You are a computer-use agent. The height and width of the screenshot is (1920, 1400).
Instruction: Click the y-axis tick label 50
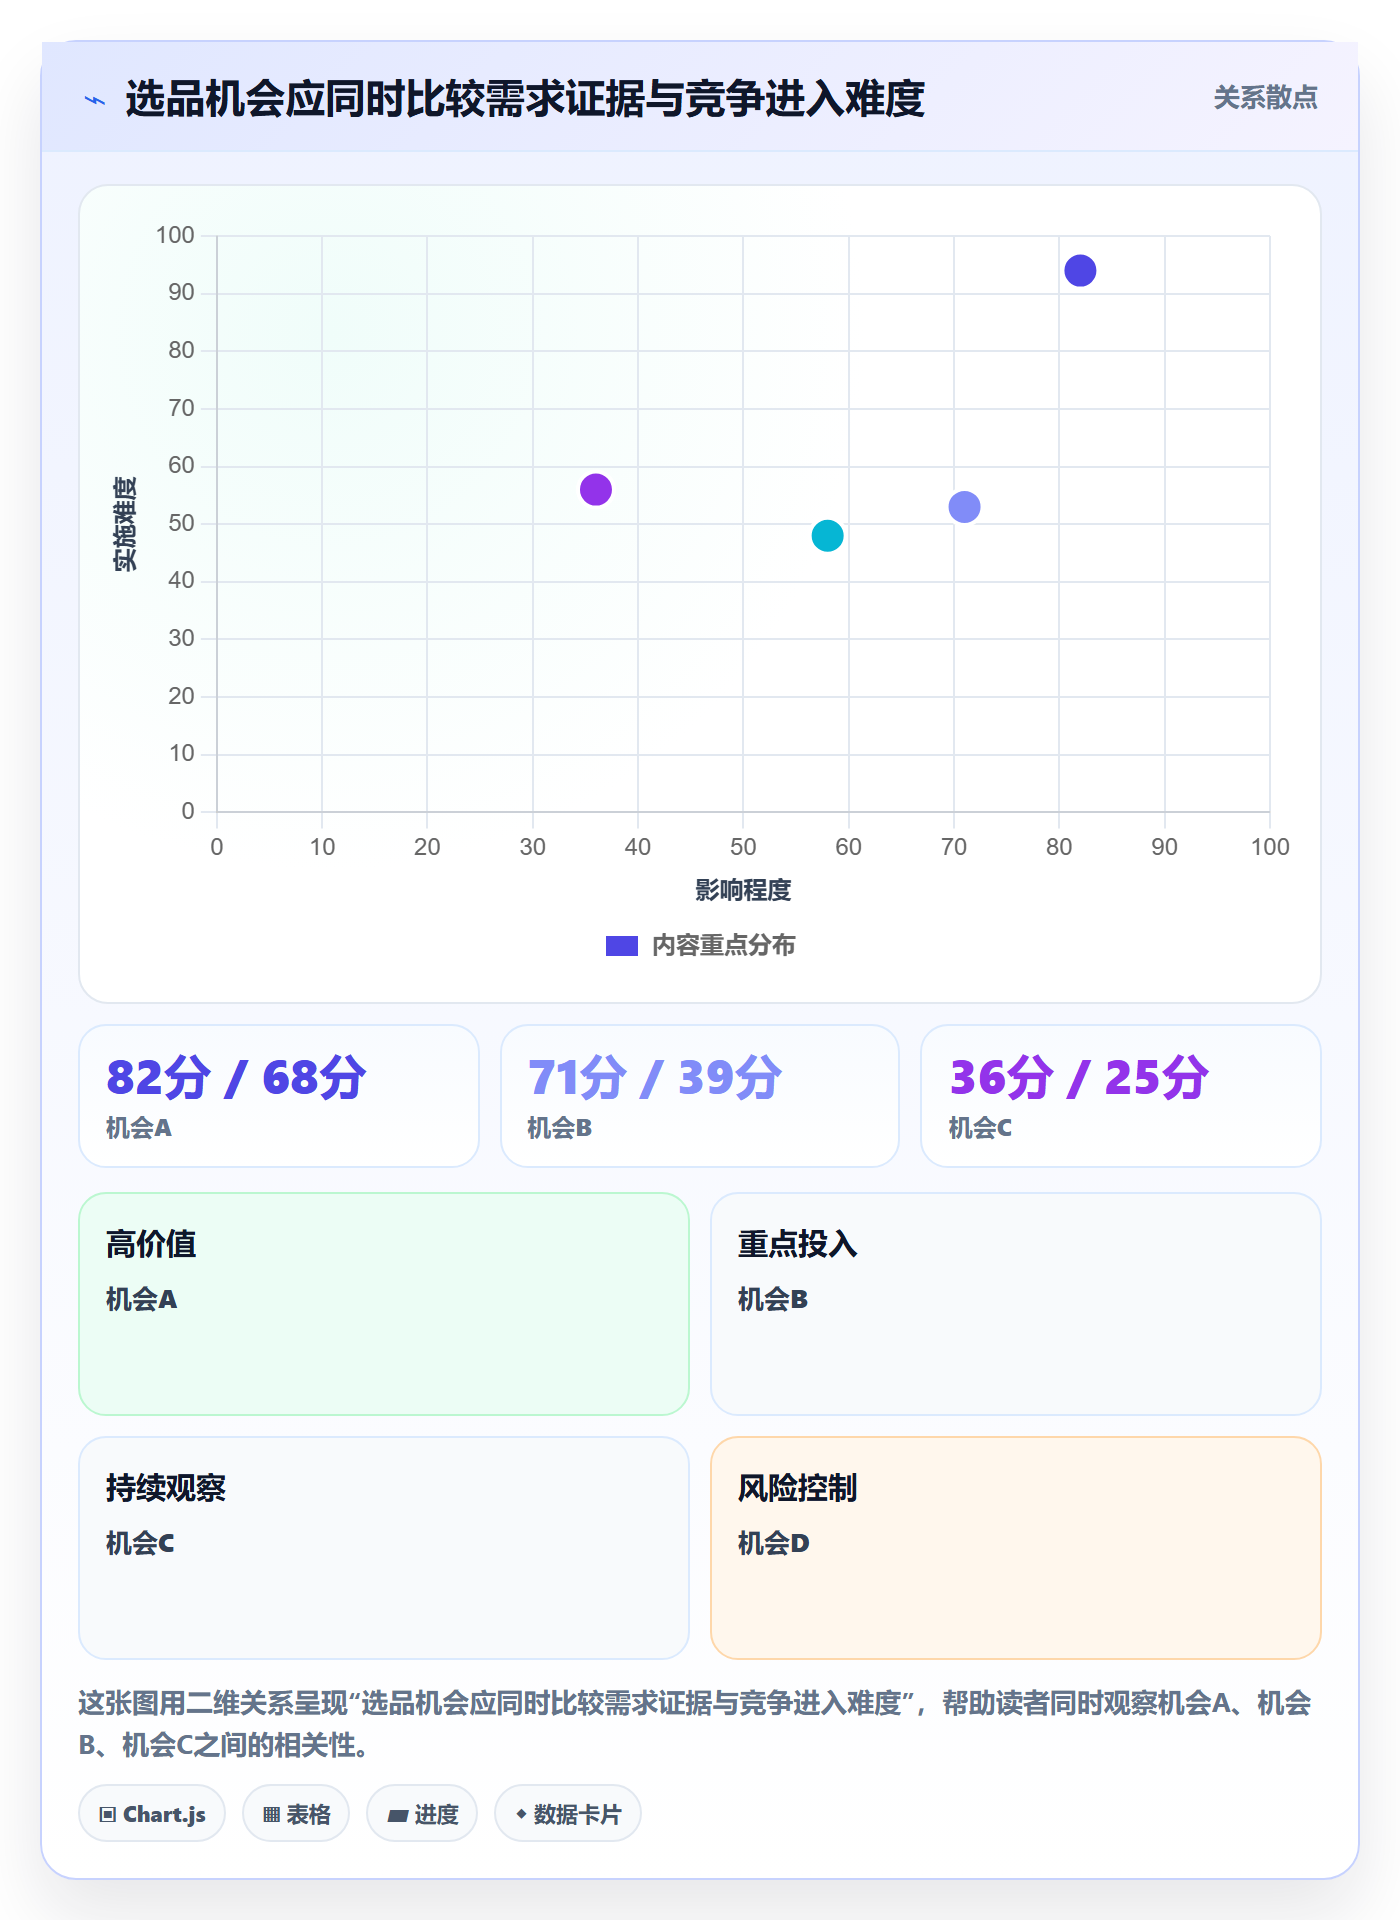pos(181,523)
